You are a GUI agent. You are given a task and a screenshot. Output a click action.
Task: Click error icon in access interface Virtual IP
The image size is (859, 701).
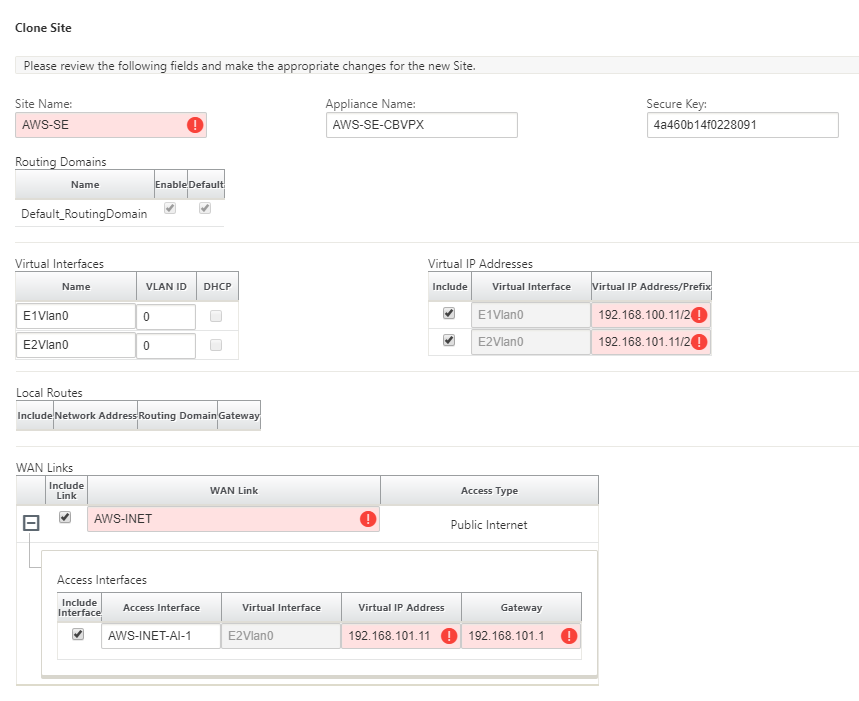click(x=449, y=636)
